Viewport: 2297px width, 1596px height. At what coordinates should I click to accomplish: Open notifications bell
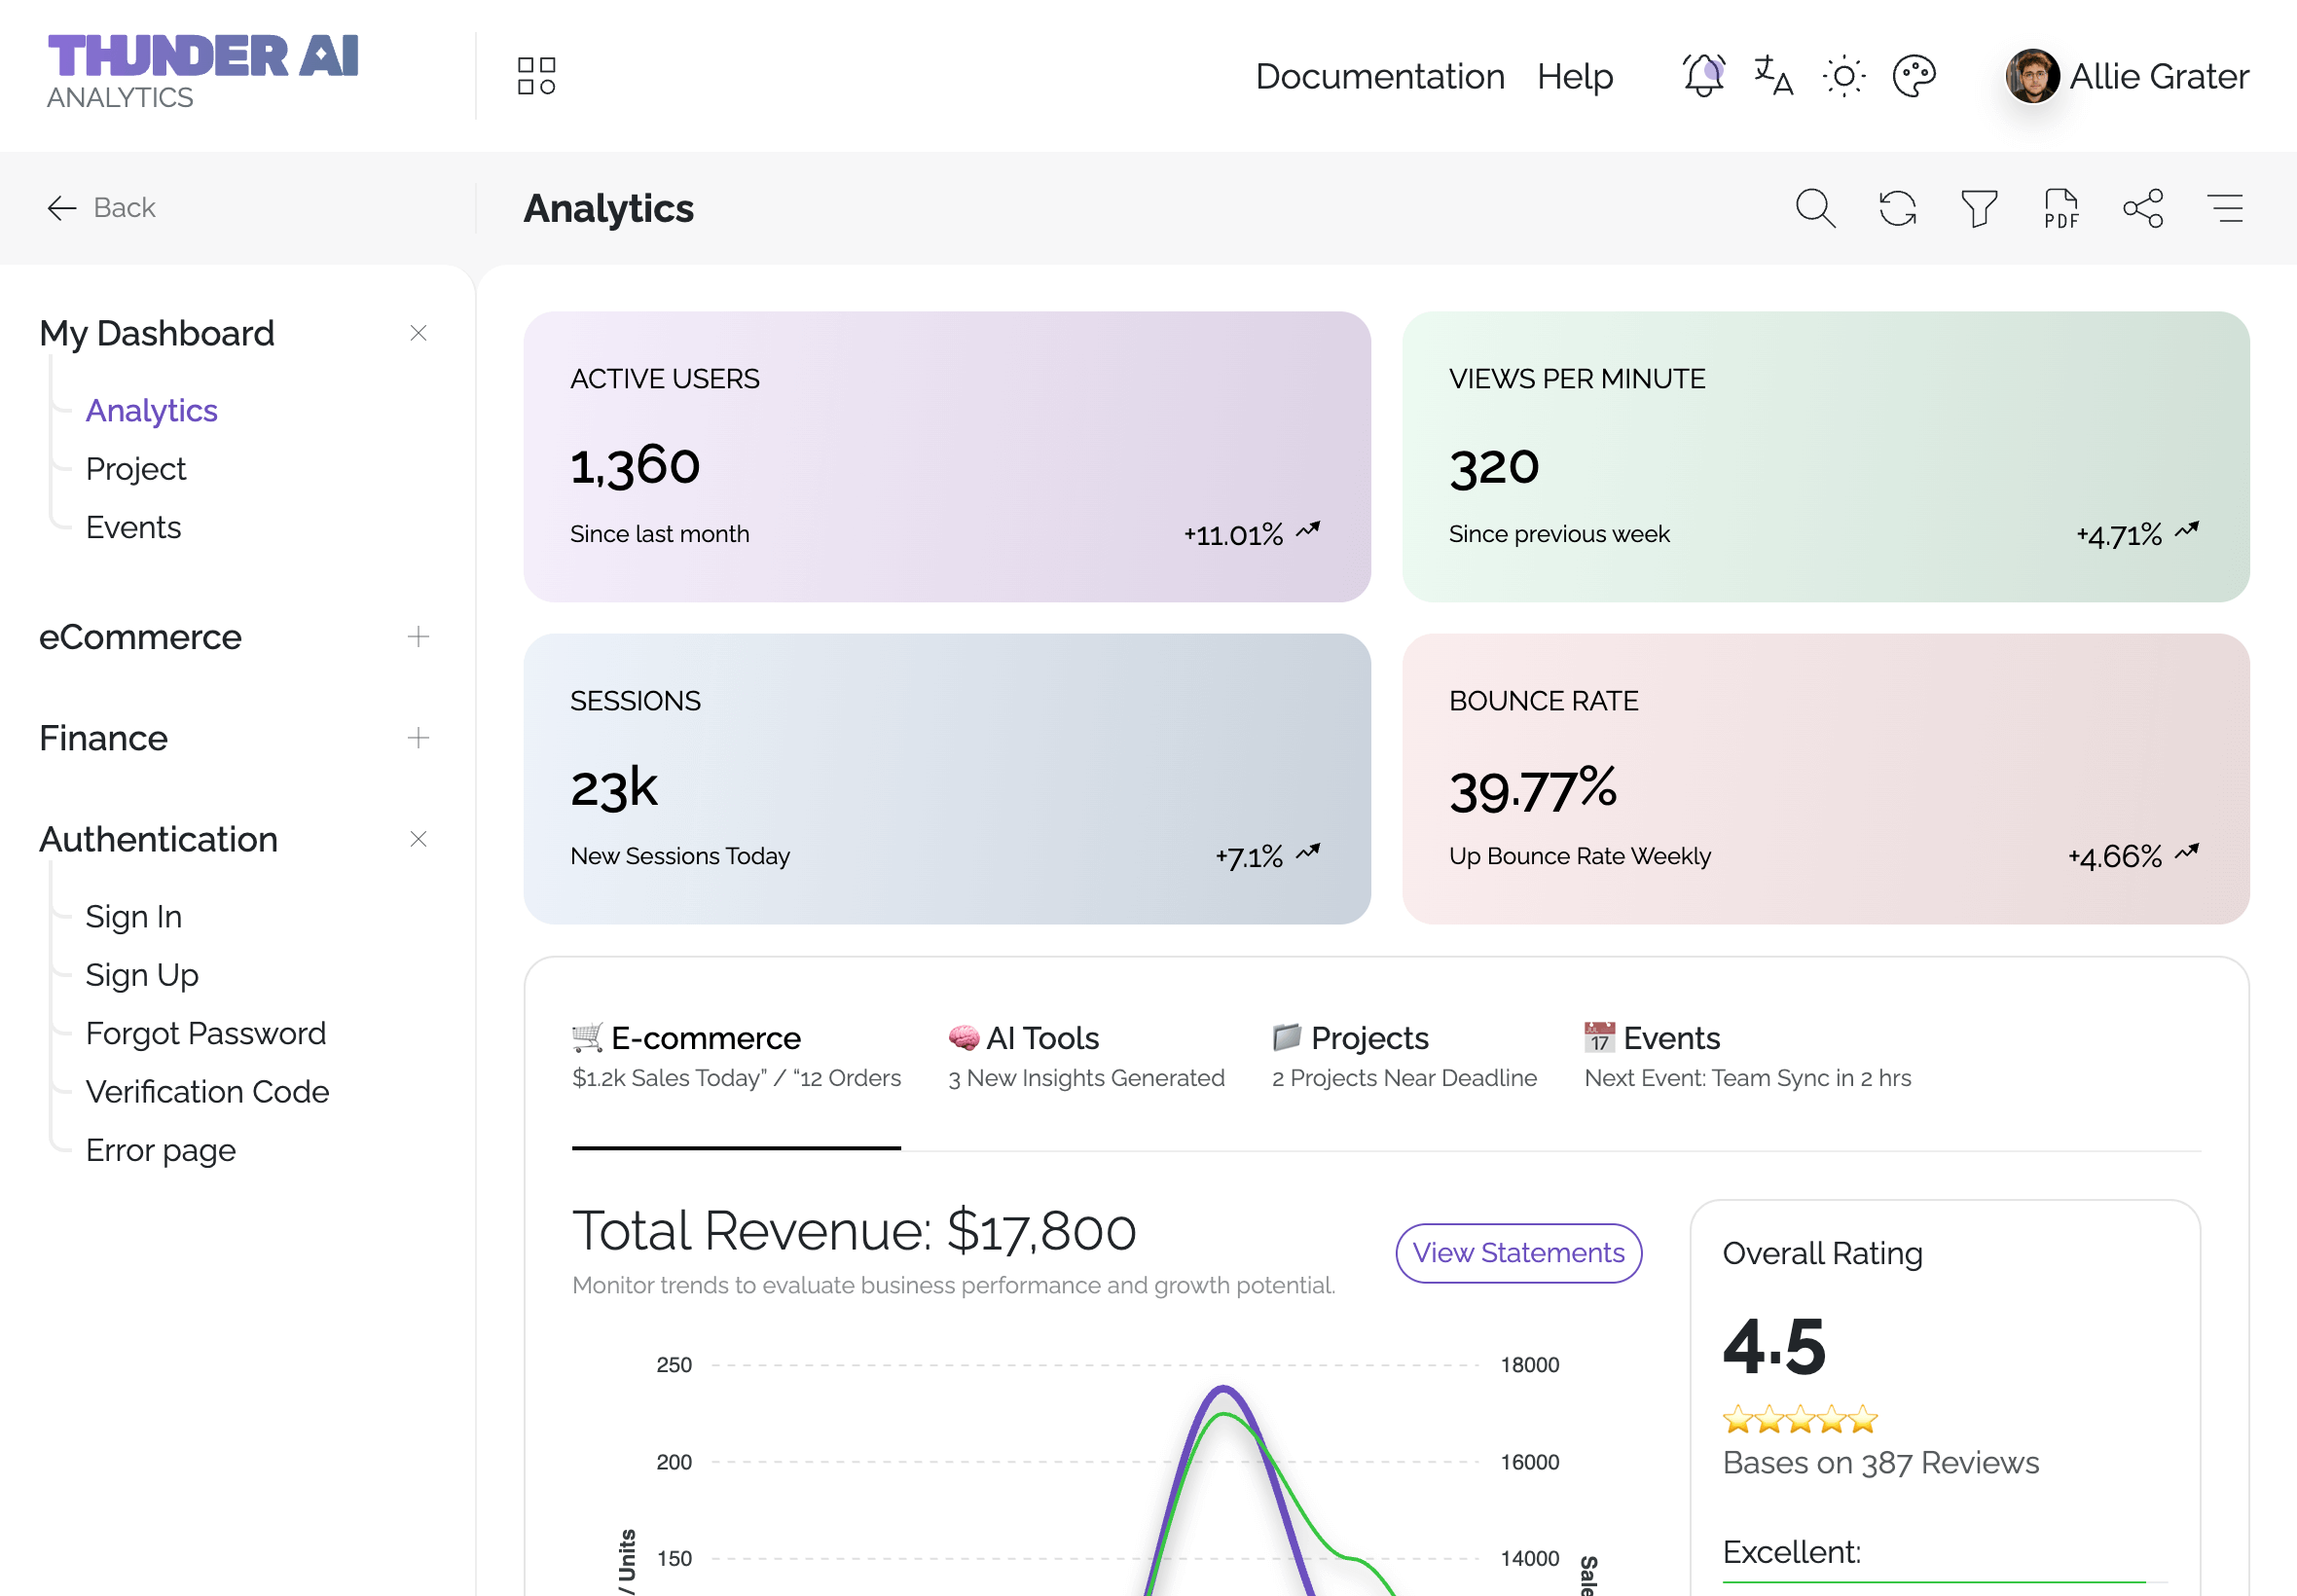[1703, 76]
